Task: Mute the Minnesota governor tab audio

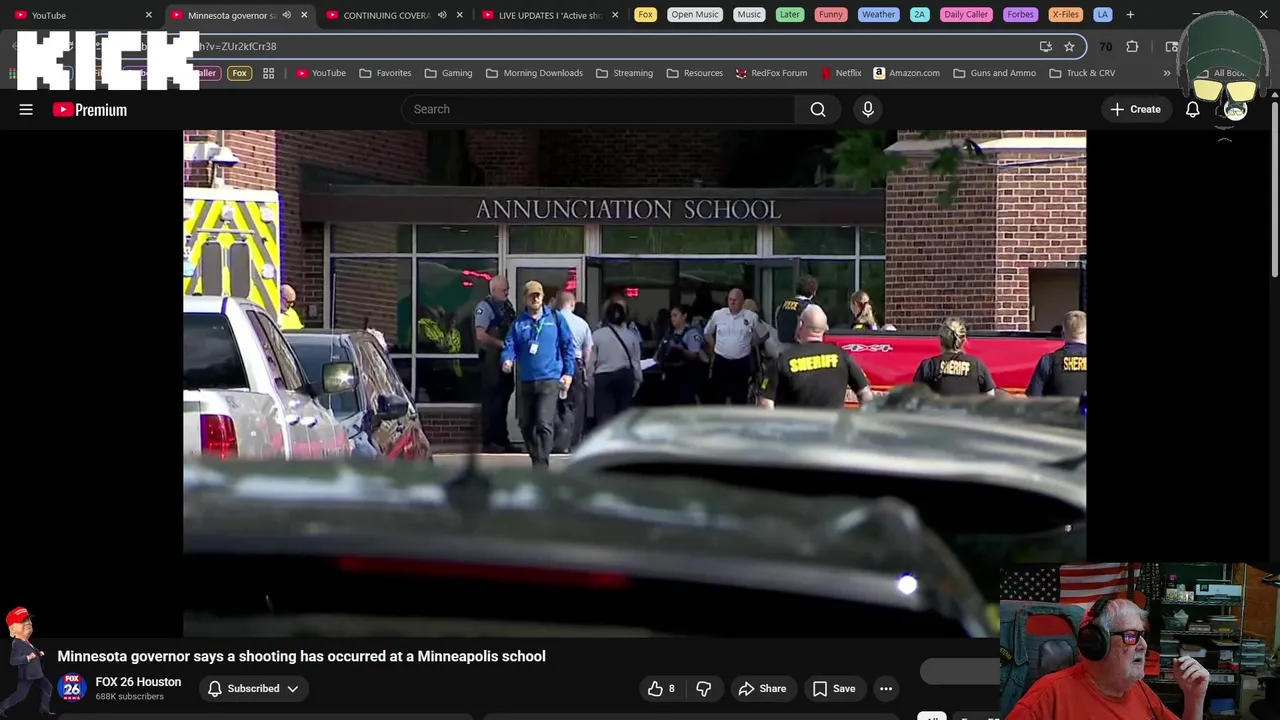Action: (x=286, y=15)
